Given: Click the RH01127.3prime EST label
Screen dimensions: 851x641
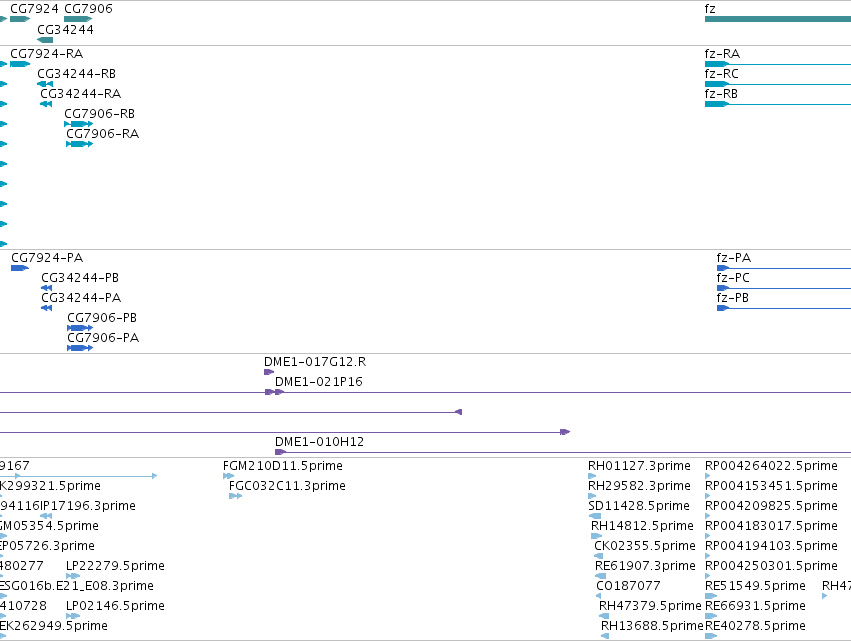Looking at the screenshot, I should tap(639, 466).
